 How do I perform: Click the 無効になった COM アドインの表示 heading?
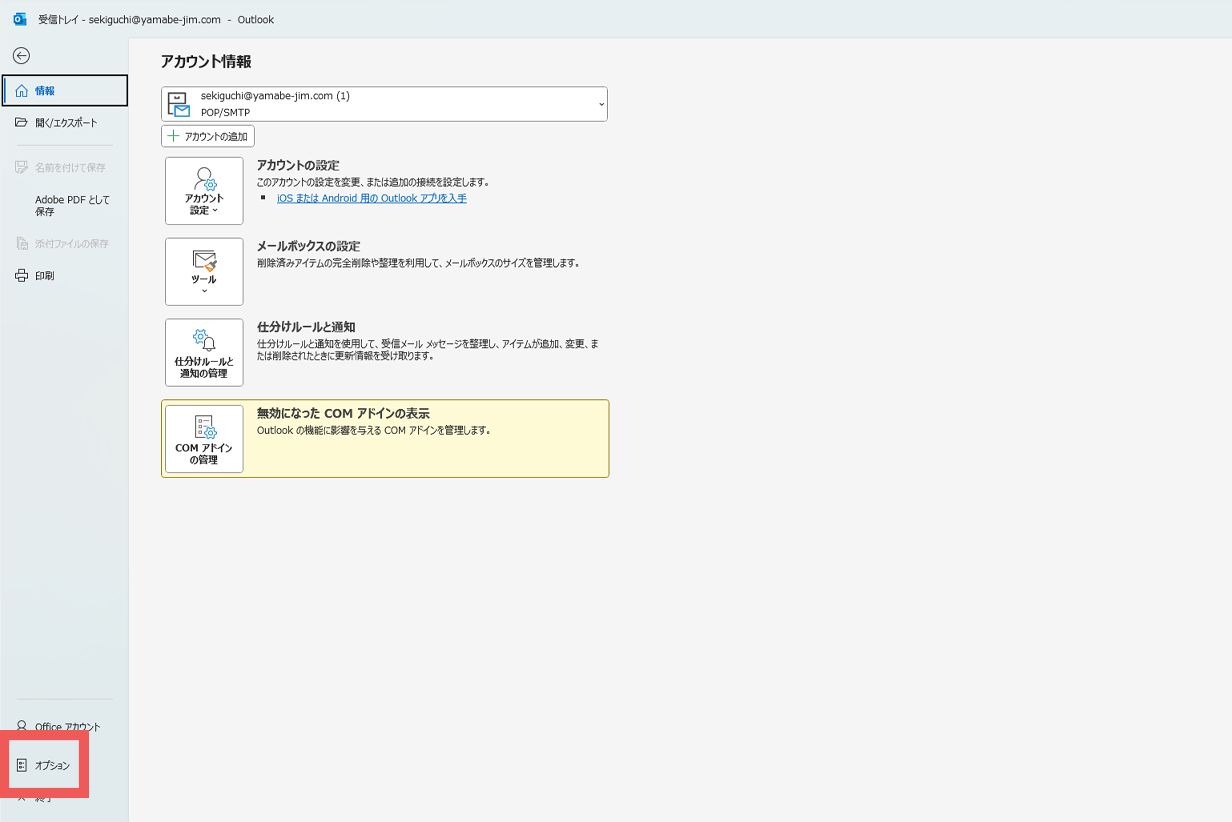pos(343,413)
